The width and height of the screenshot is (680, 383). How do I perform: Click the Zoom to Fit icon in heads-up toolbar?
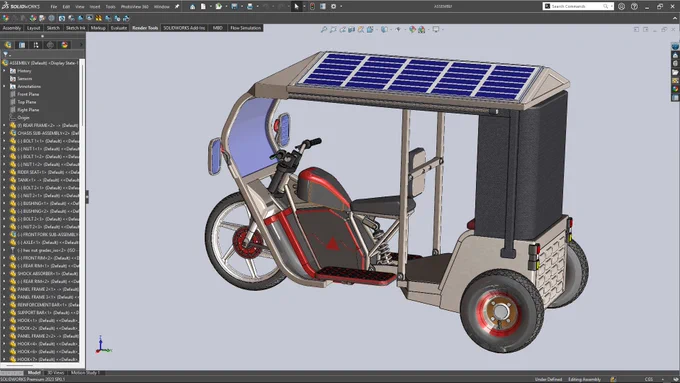pos(324,29)
